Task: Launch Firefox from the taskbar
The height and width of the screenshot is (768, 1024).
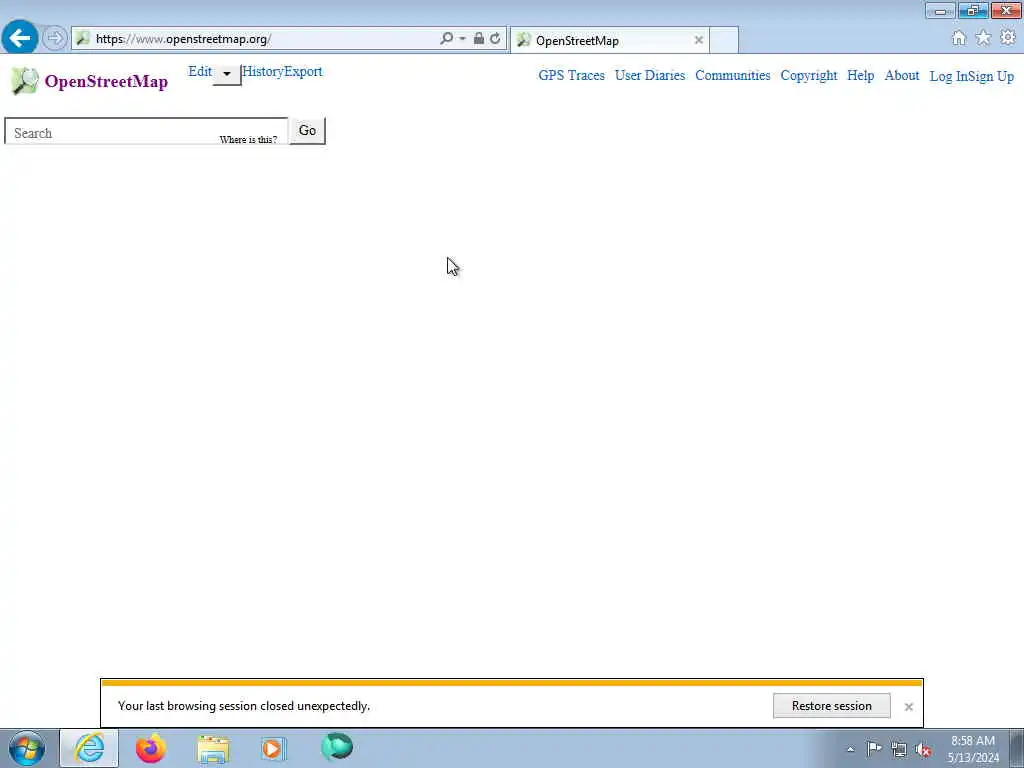Action: 151,748
